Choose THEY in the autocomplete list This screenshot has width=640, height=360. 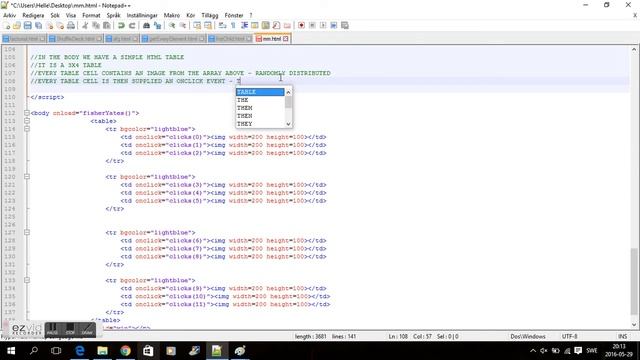[x=260, y=124]
